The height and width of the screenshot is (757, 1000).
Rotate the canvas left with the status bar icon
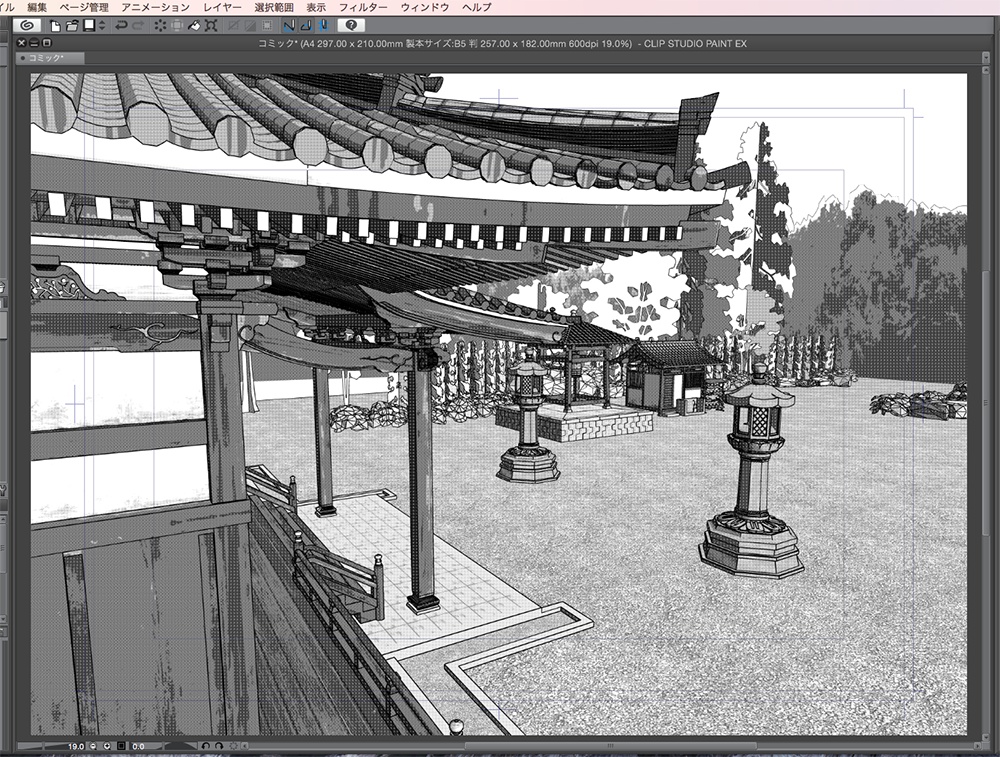click(206, 746)
